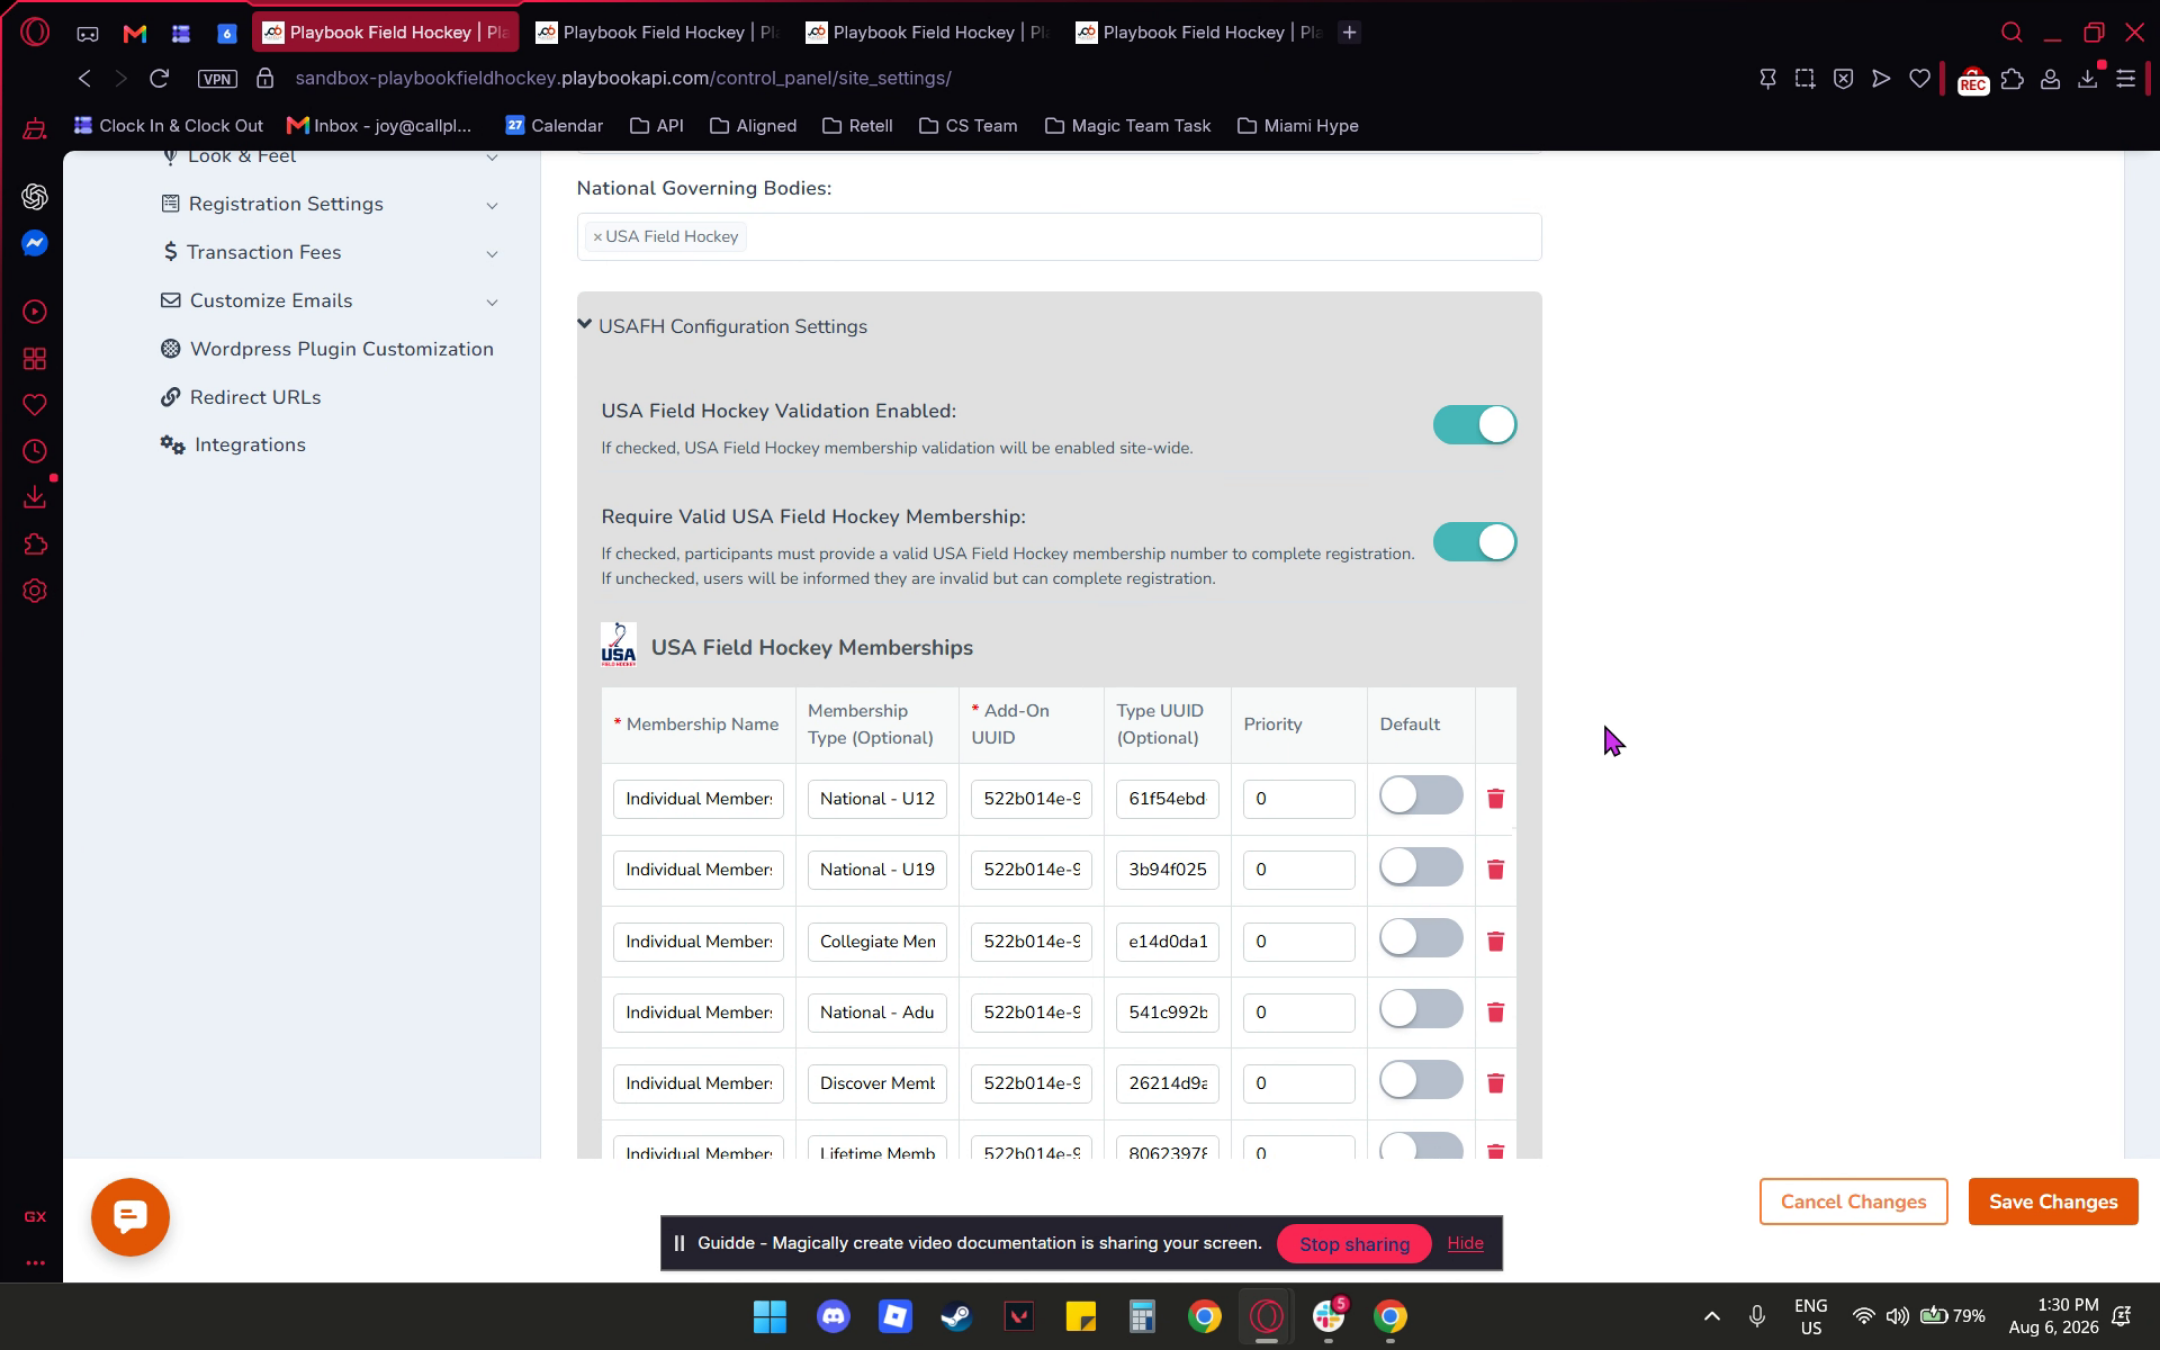Screen dimensions: 2160x1350
Task: Open the Calendar bookmark
Action: [554, 126]
